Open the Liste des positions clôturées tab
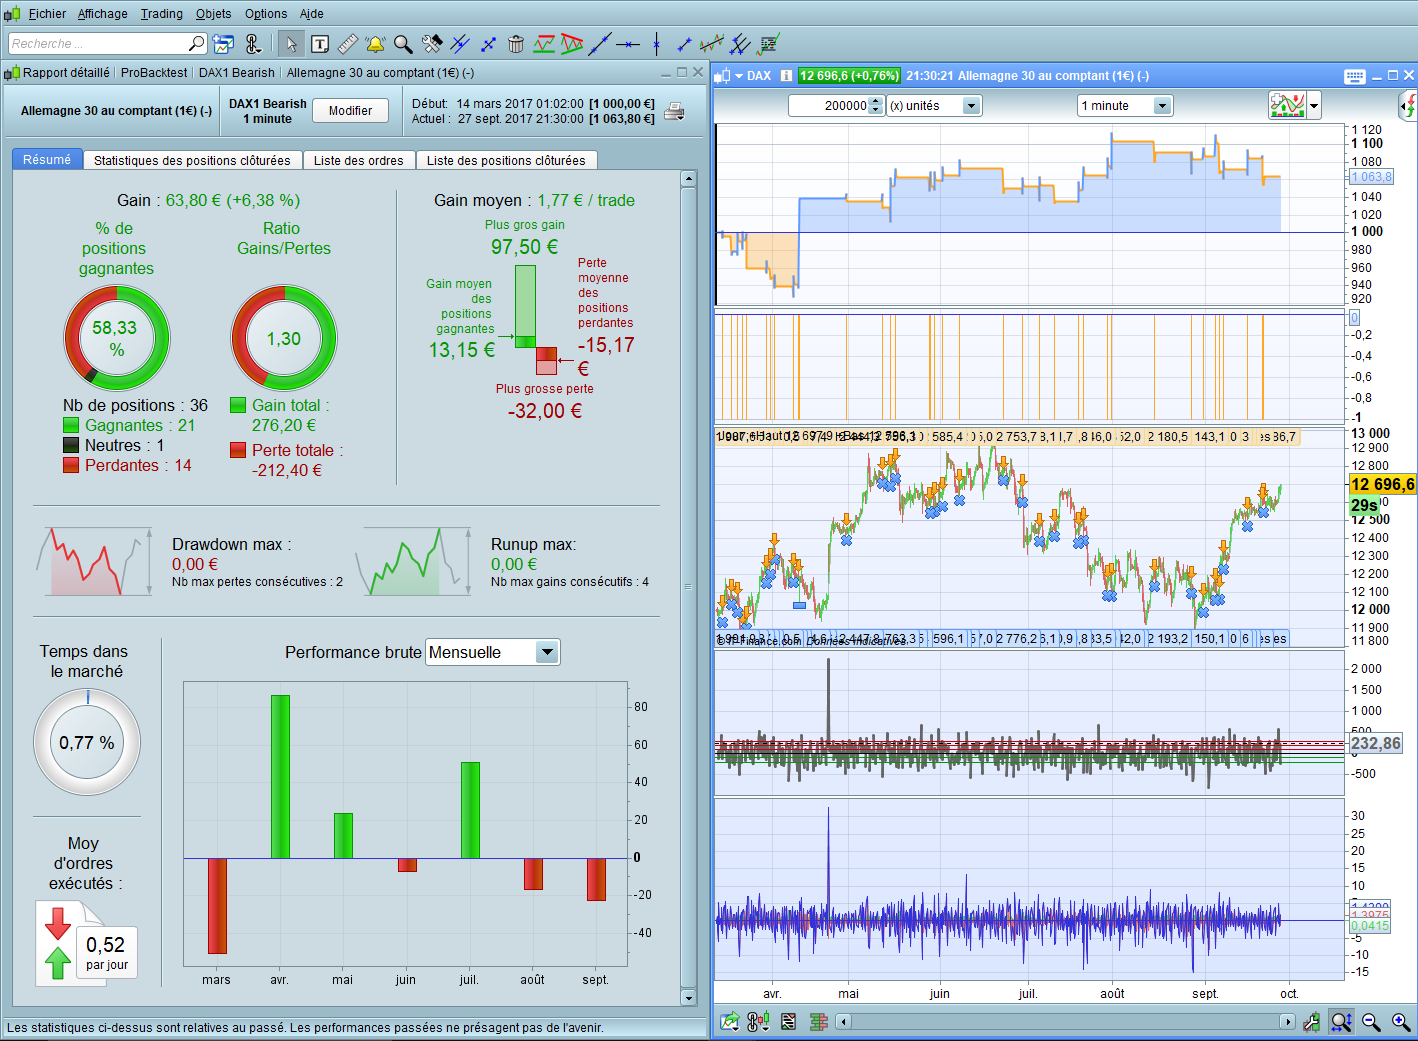The image size is (1418, 1041). 506,160
